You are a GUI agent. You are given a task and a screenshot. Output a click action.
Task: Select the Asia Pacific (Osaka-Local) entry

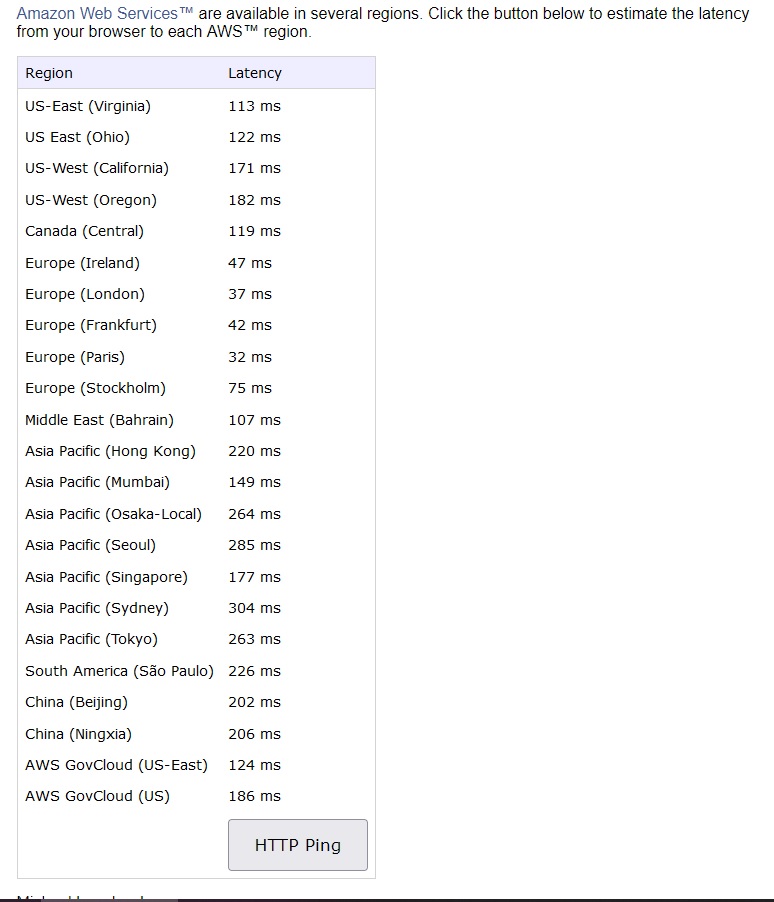[x=113, y=514]
